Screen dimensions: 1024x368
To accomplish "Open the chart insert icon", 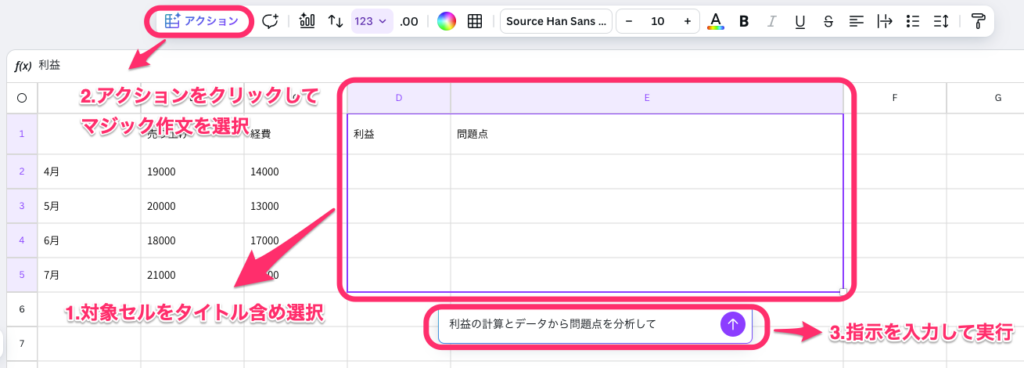I will 307,21.
